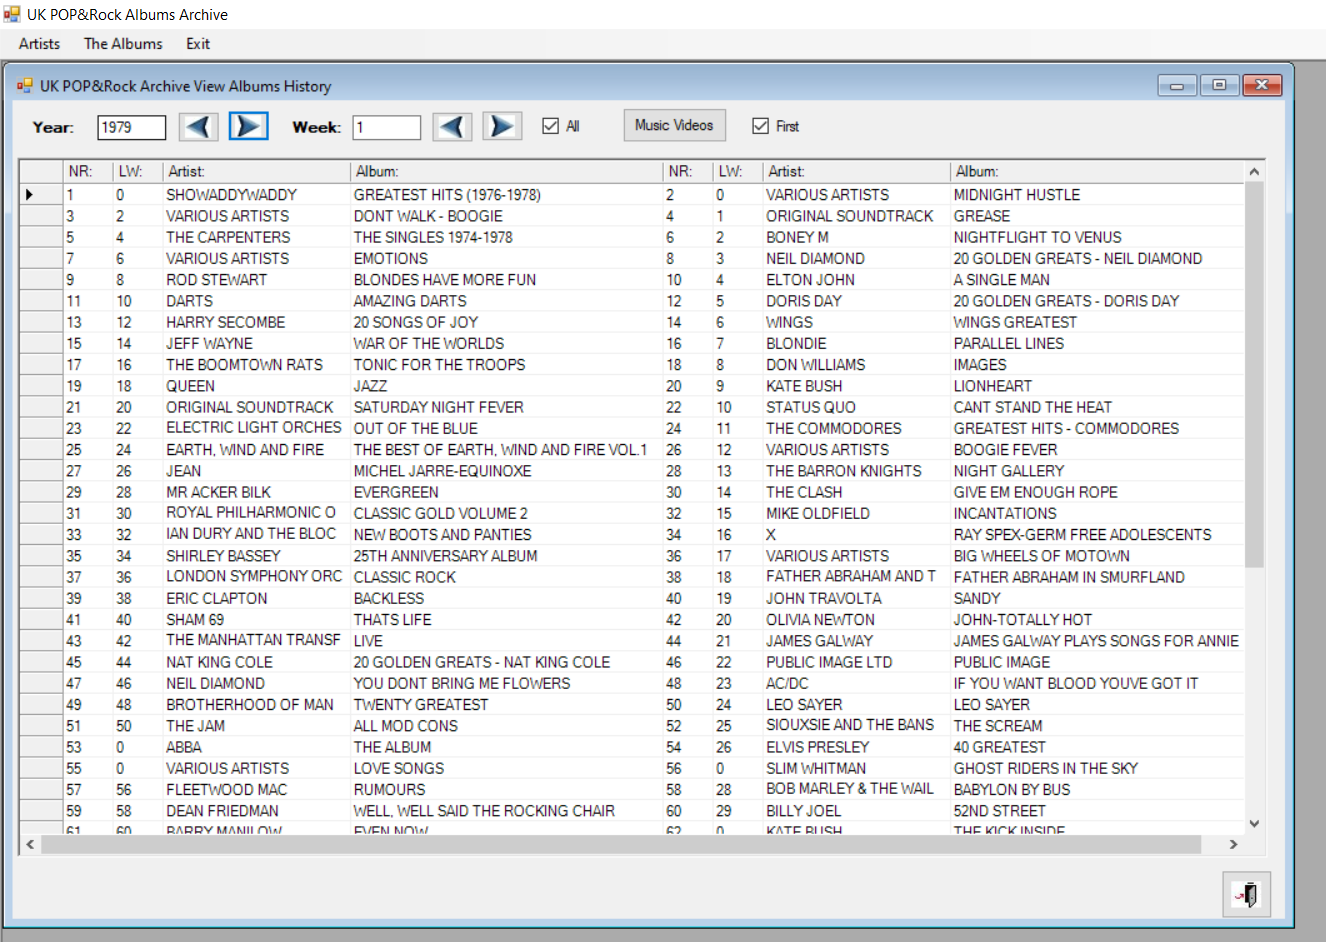Viewport: 1326px width, 942px height.
Task: Click PARALLEL LINES album cell
Action: coord(1097,343)
